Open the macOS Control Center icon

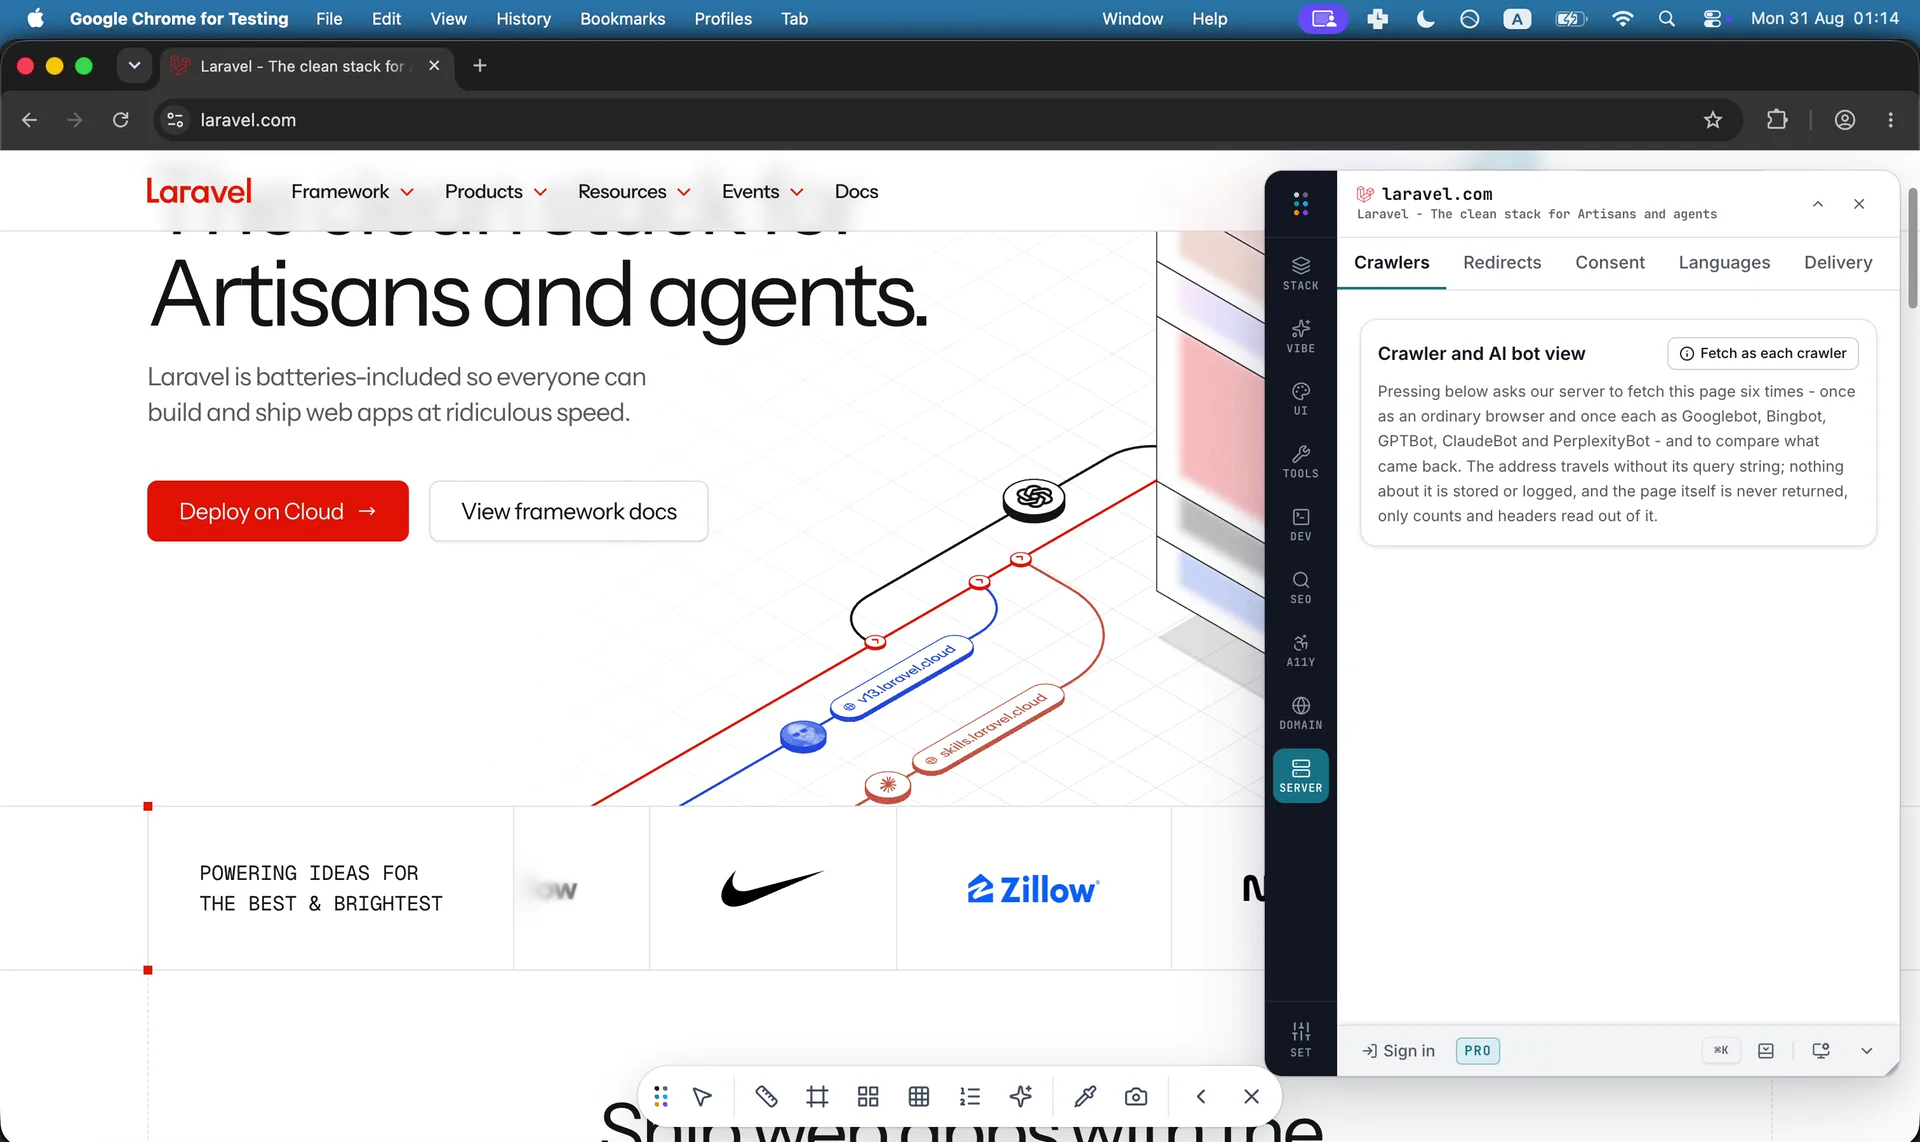(x=1713, y=19)
